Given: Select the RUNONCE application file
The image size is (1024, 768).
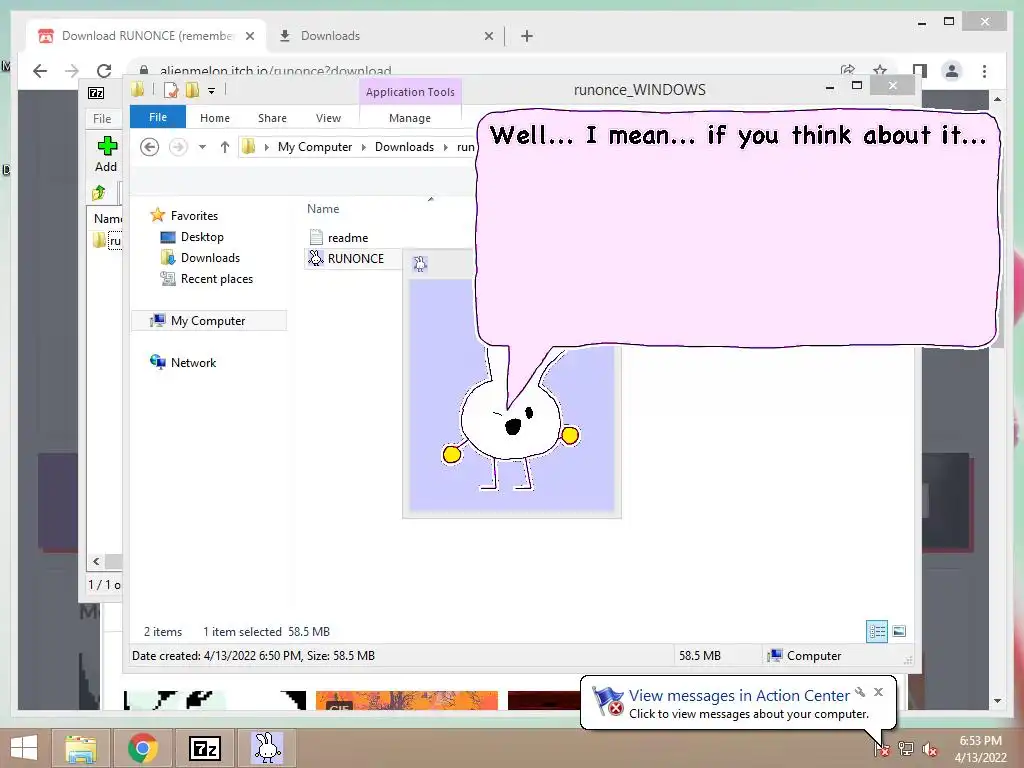Looking at the screenshot, I should pyautogui.click(x=355, y=259).
